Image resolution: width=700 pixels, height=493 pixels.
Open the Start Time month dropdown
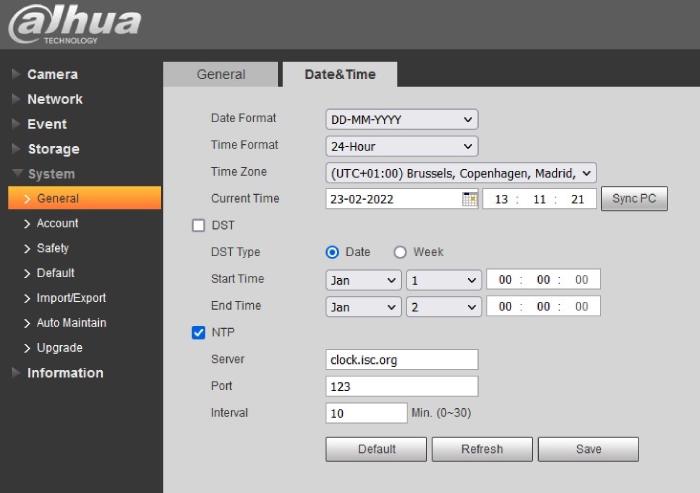pos(363,280)
